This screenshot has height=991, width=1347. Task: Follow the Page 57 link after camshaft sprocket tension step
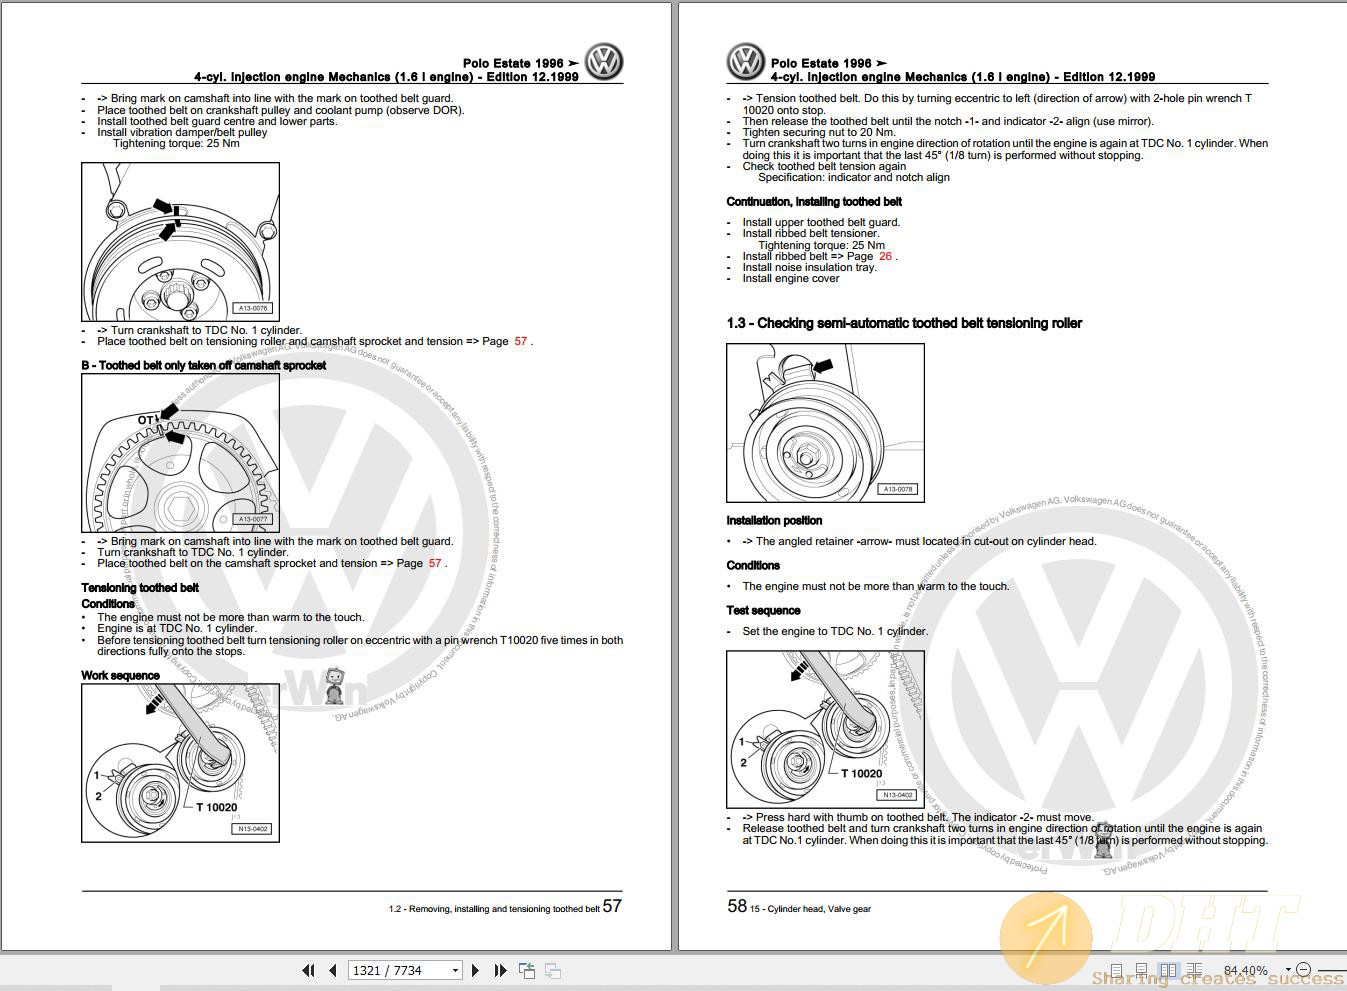[x=435, y=563]
